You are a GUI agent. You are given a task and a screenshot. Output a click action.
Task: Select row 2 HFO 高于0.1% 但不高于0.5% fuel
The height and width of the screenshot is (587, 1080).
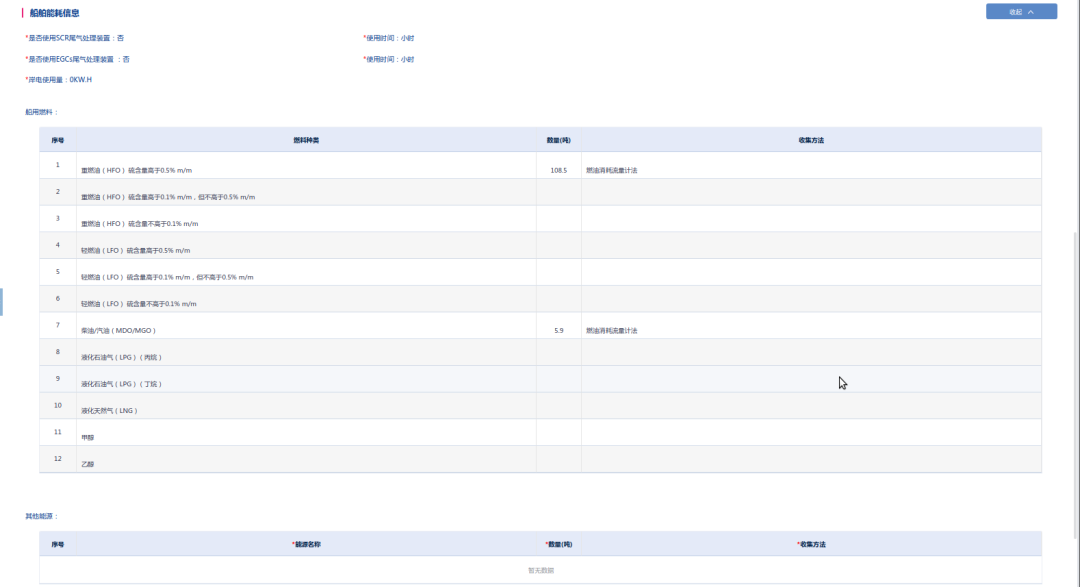tap(168, 197)
